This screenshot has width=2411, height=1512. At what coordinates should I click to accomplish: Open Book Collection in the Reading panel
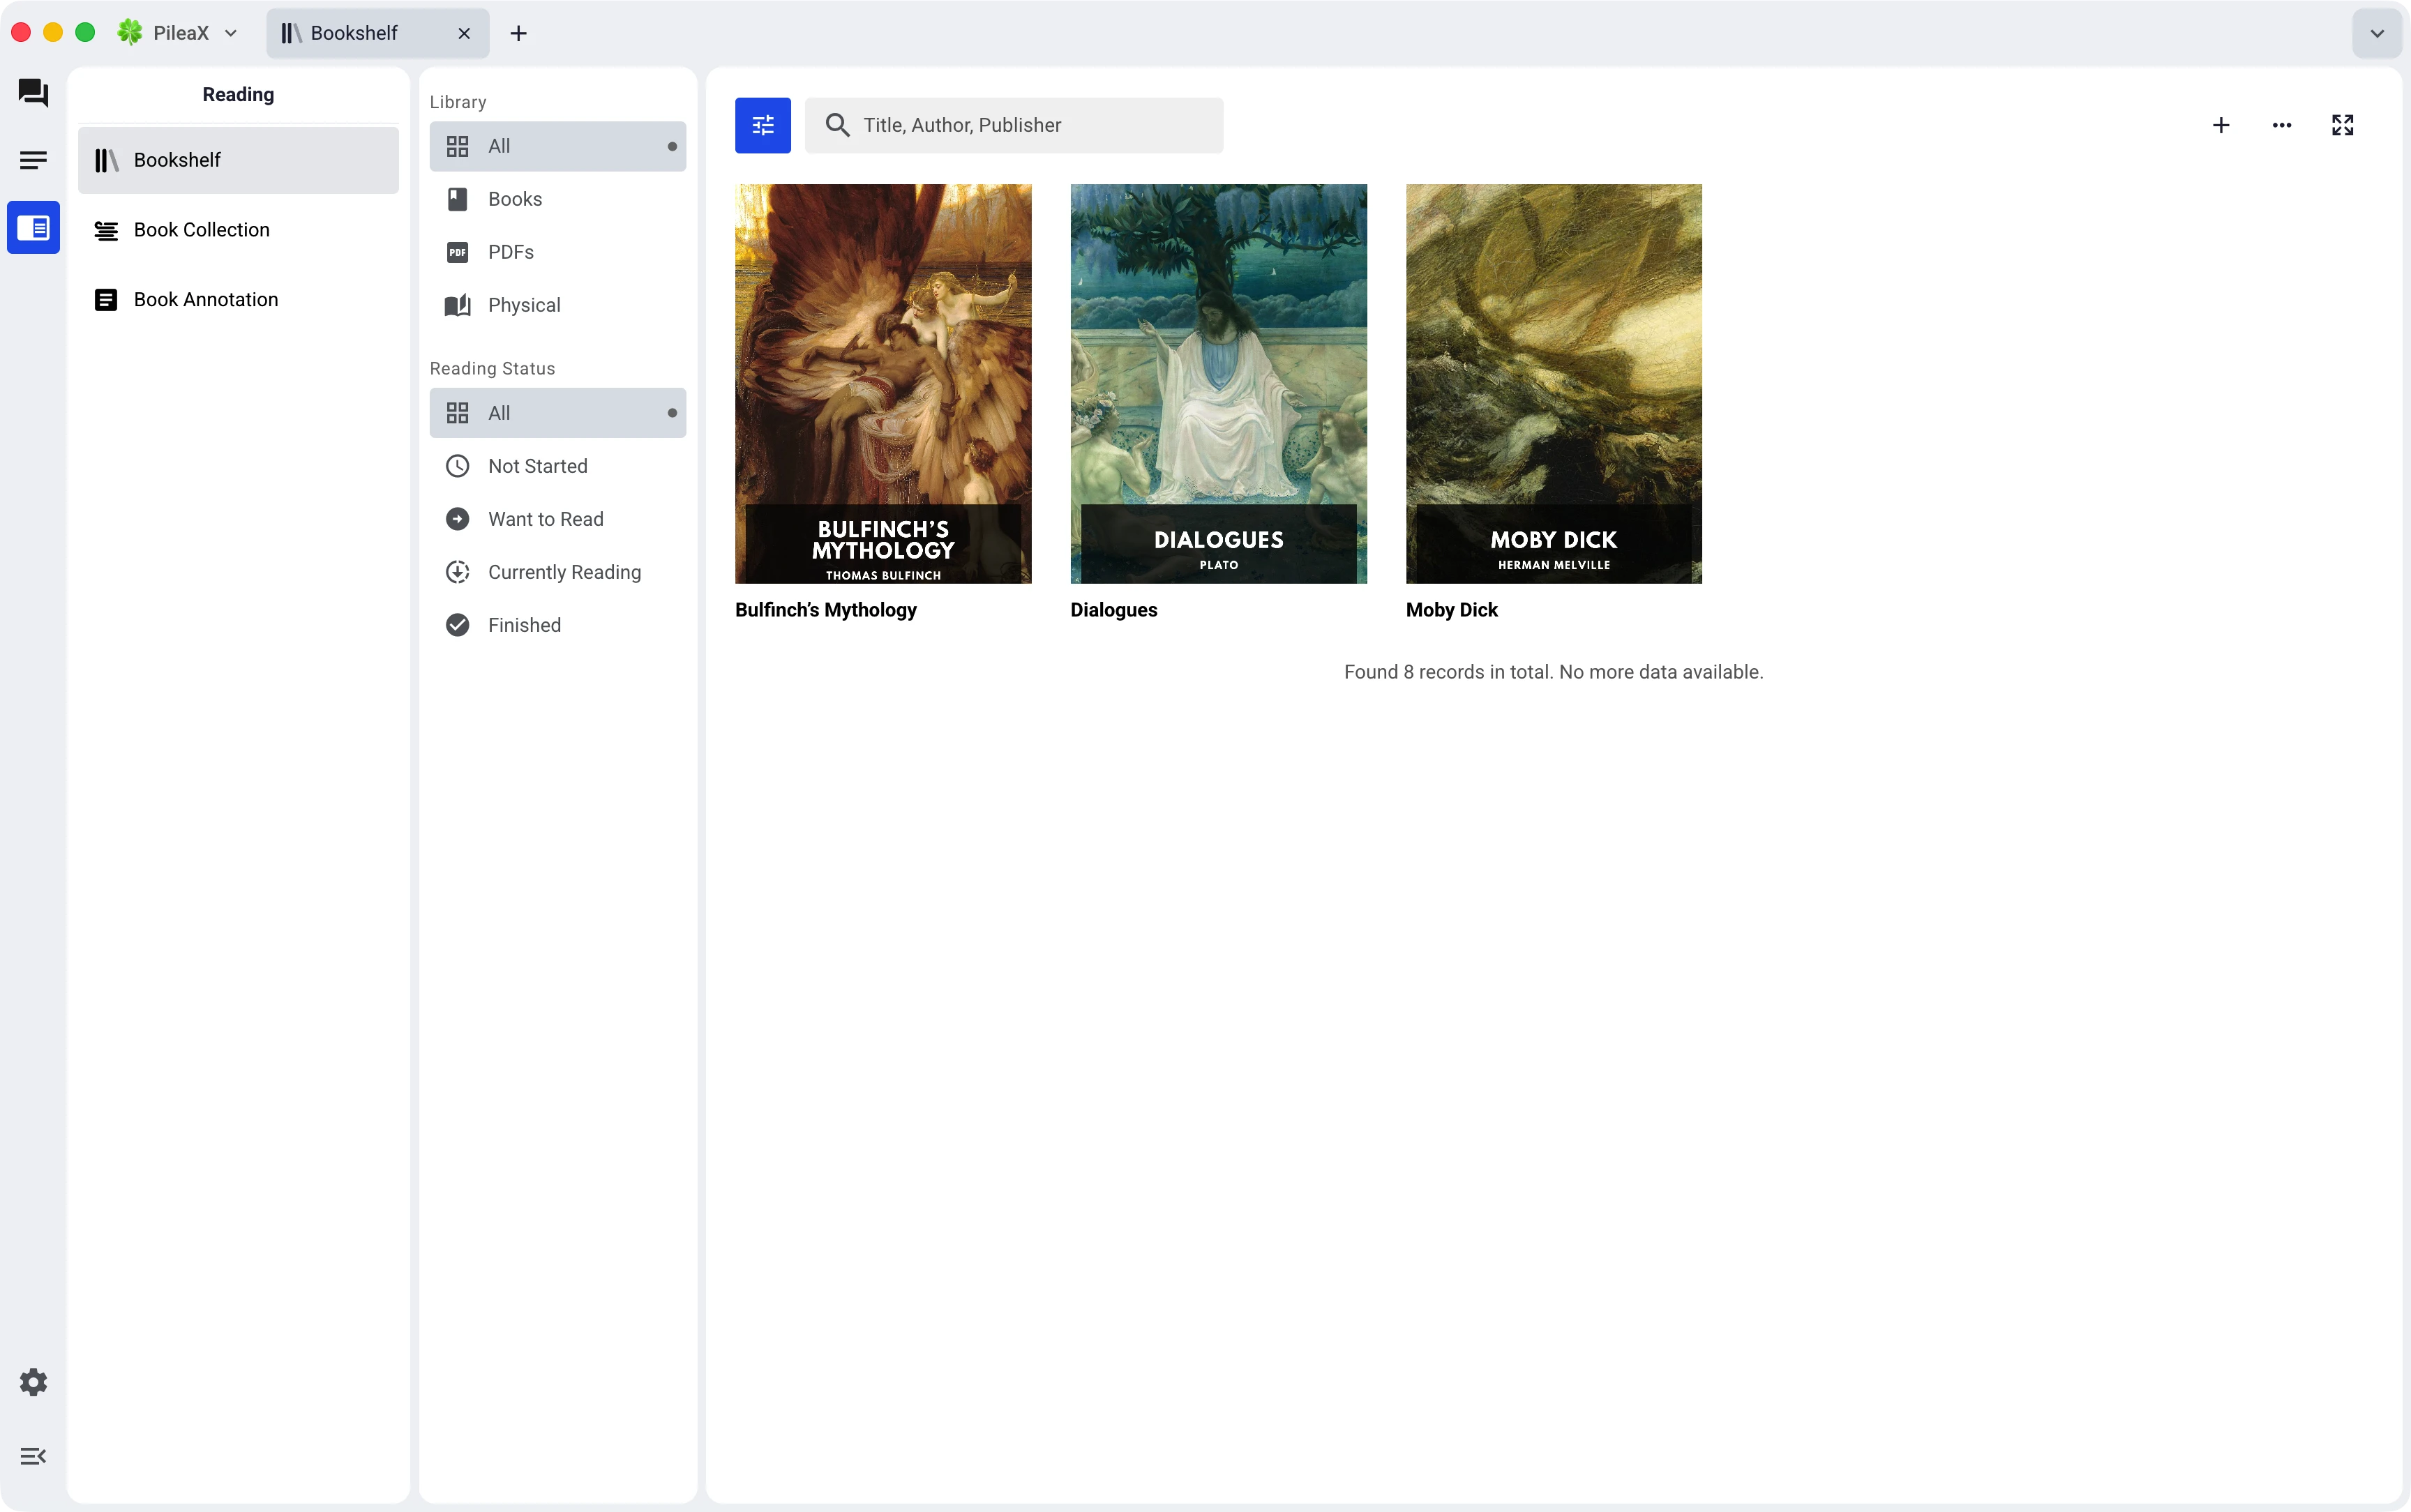tap(238, 230)
